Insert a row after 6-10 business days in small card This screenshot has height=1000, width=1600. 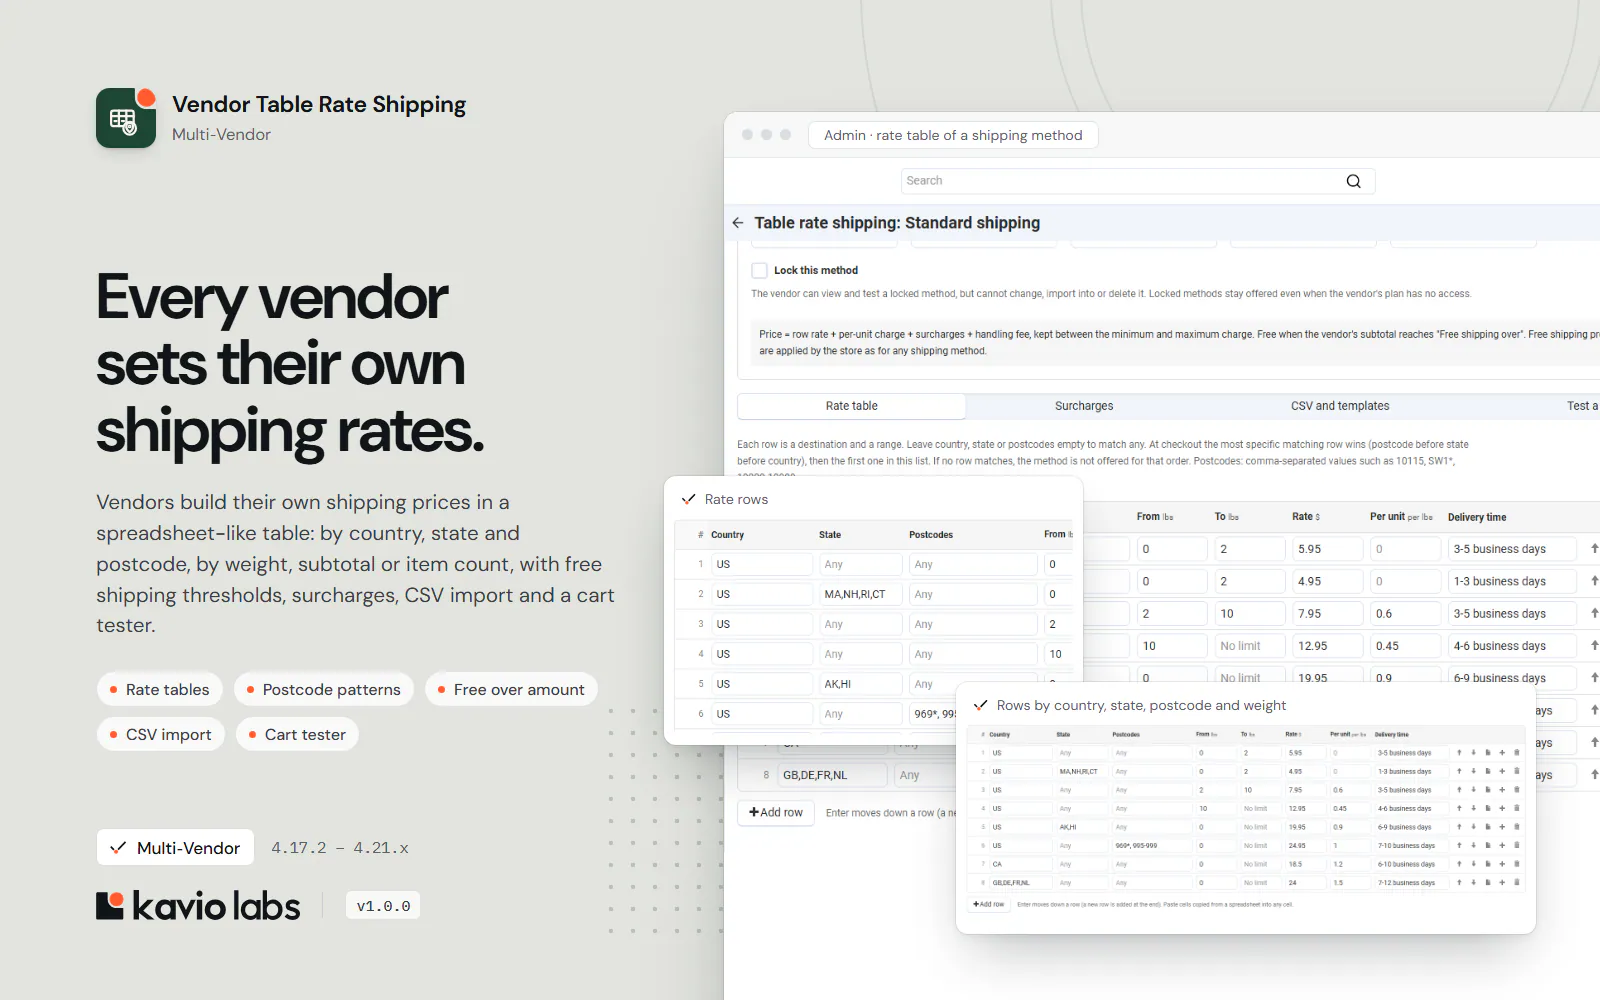[x=1502, y=864]
